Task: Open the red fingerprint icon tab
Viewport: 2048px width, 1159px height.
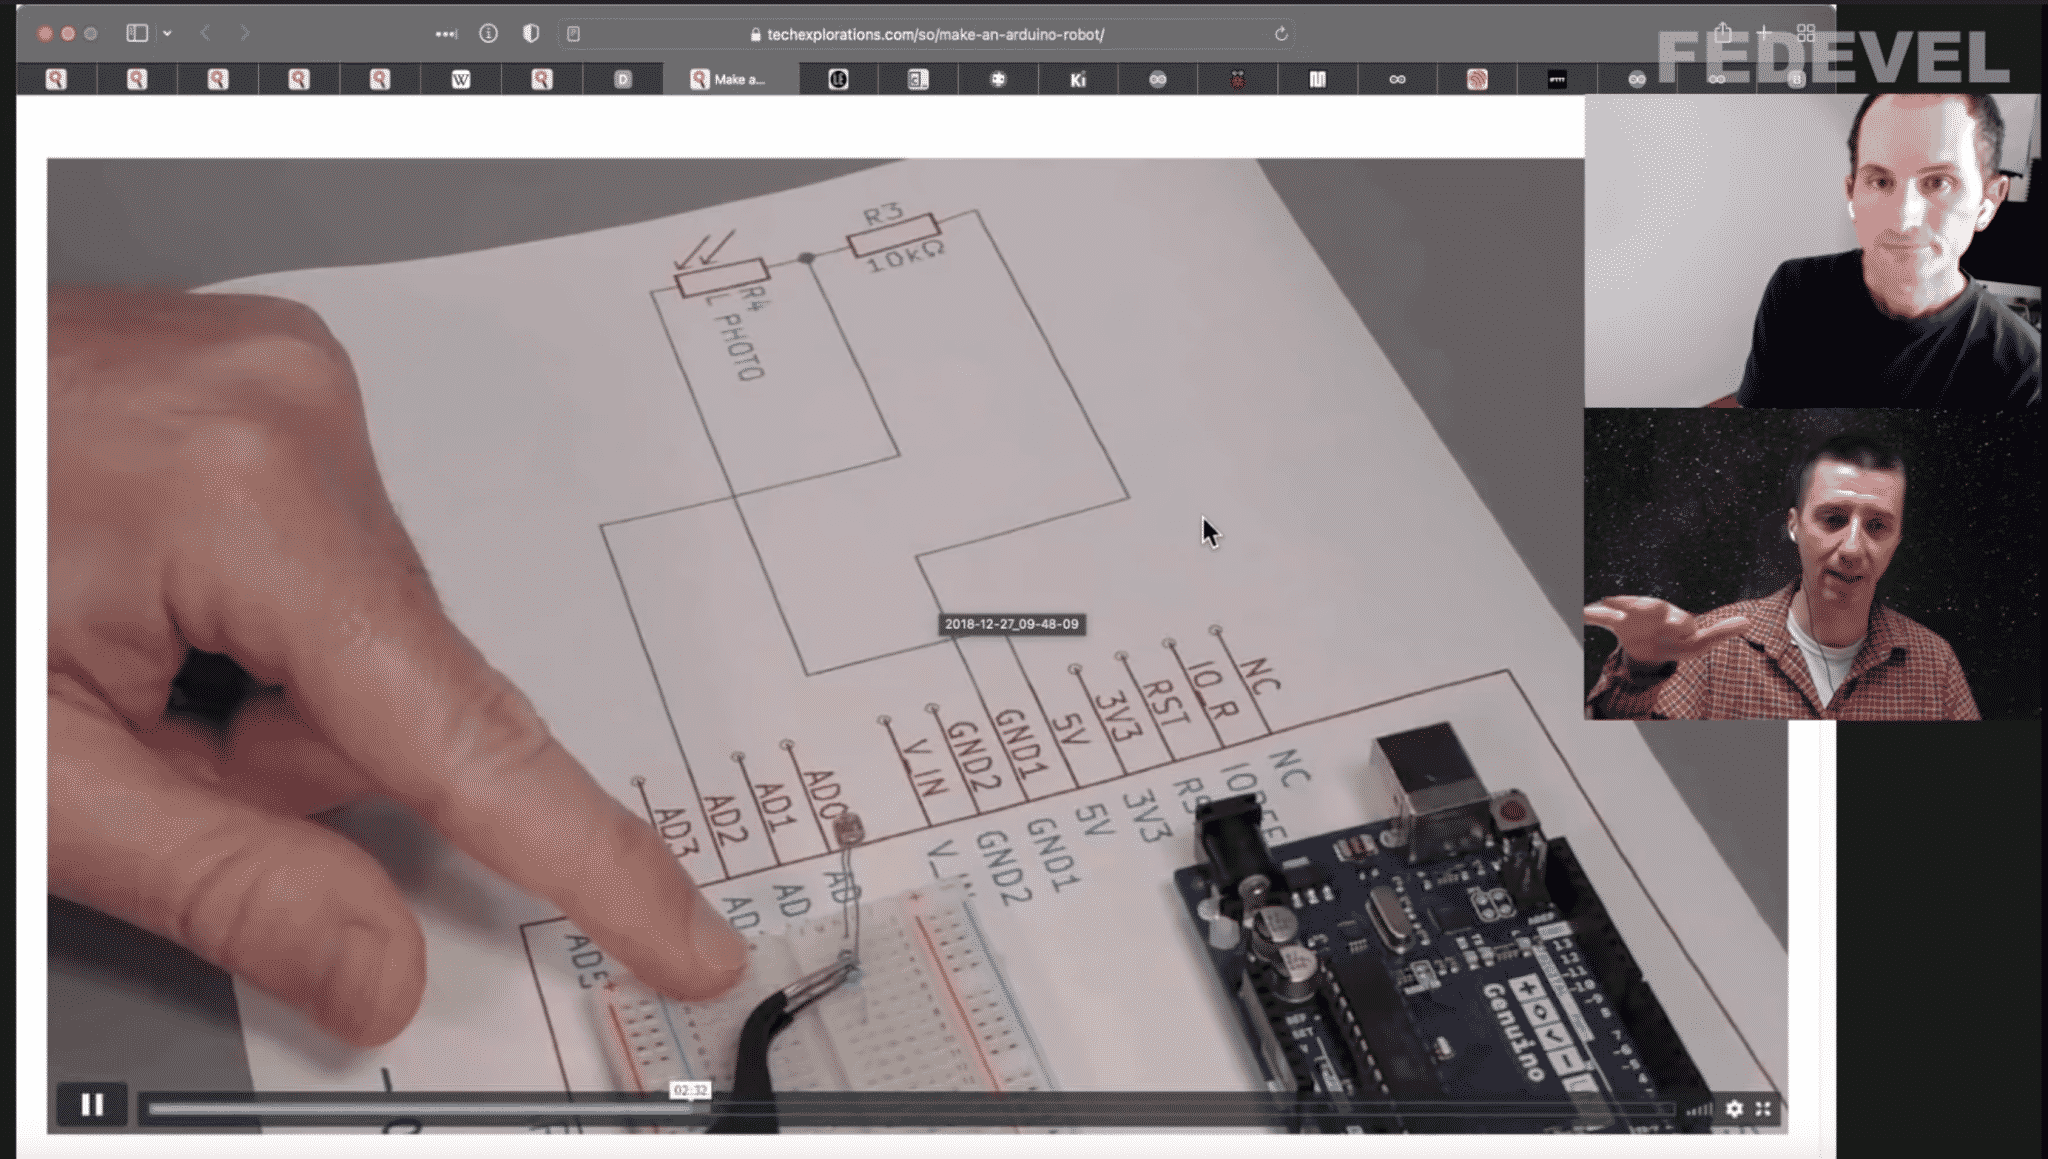Action: [1477, 79]
